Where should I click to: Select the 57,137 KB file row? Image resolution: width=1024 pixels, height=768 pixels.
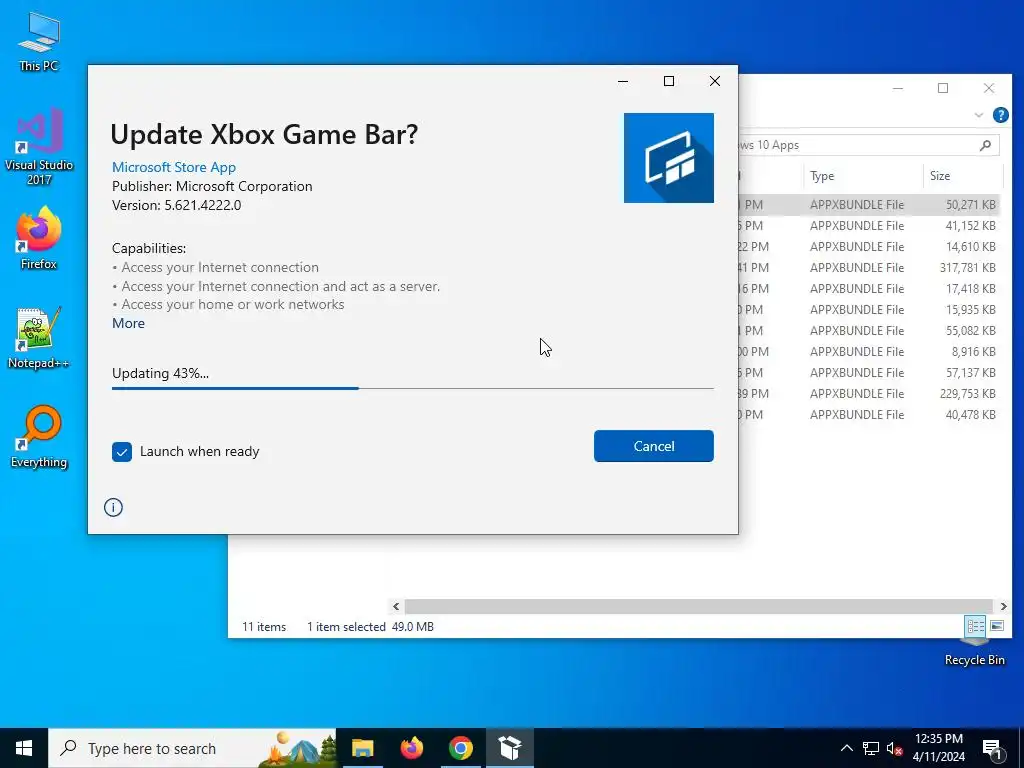pyautogui.click(x=869, y=372)
